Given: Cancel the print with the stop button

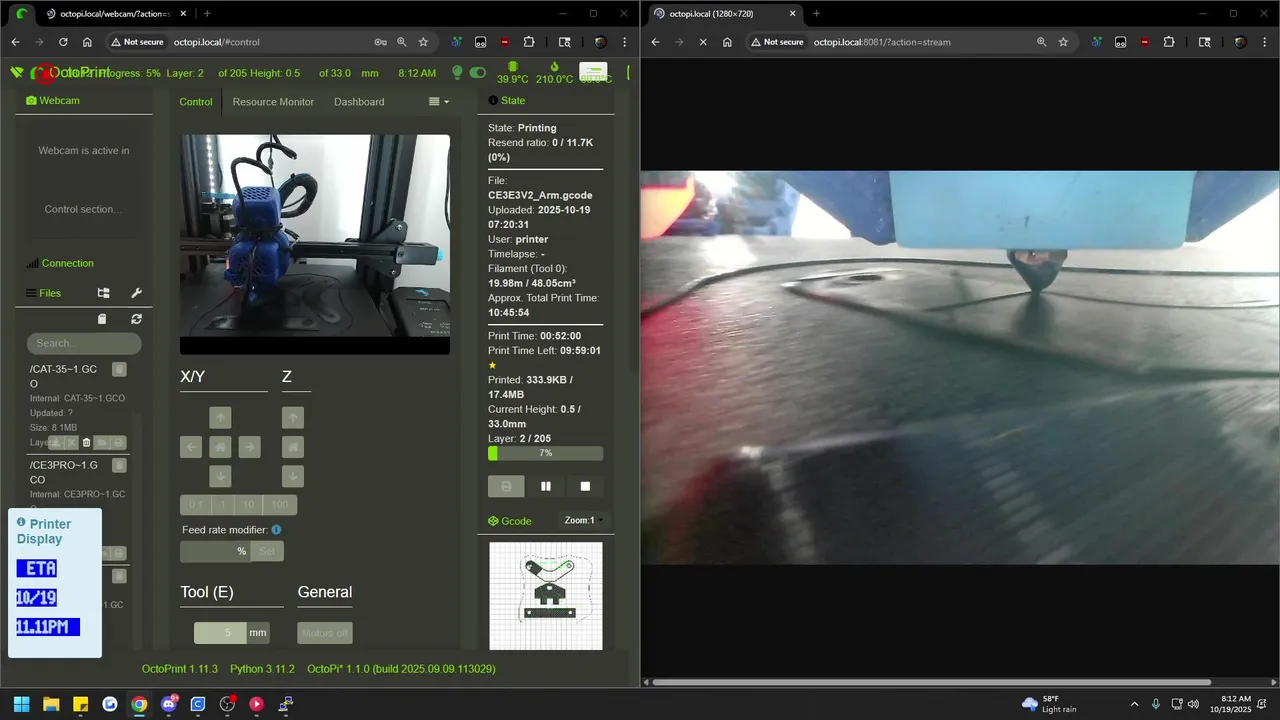Looking at the screenshot, I should pyautogui.click(x=585, y=486).
